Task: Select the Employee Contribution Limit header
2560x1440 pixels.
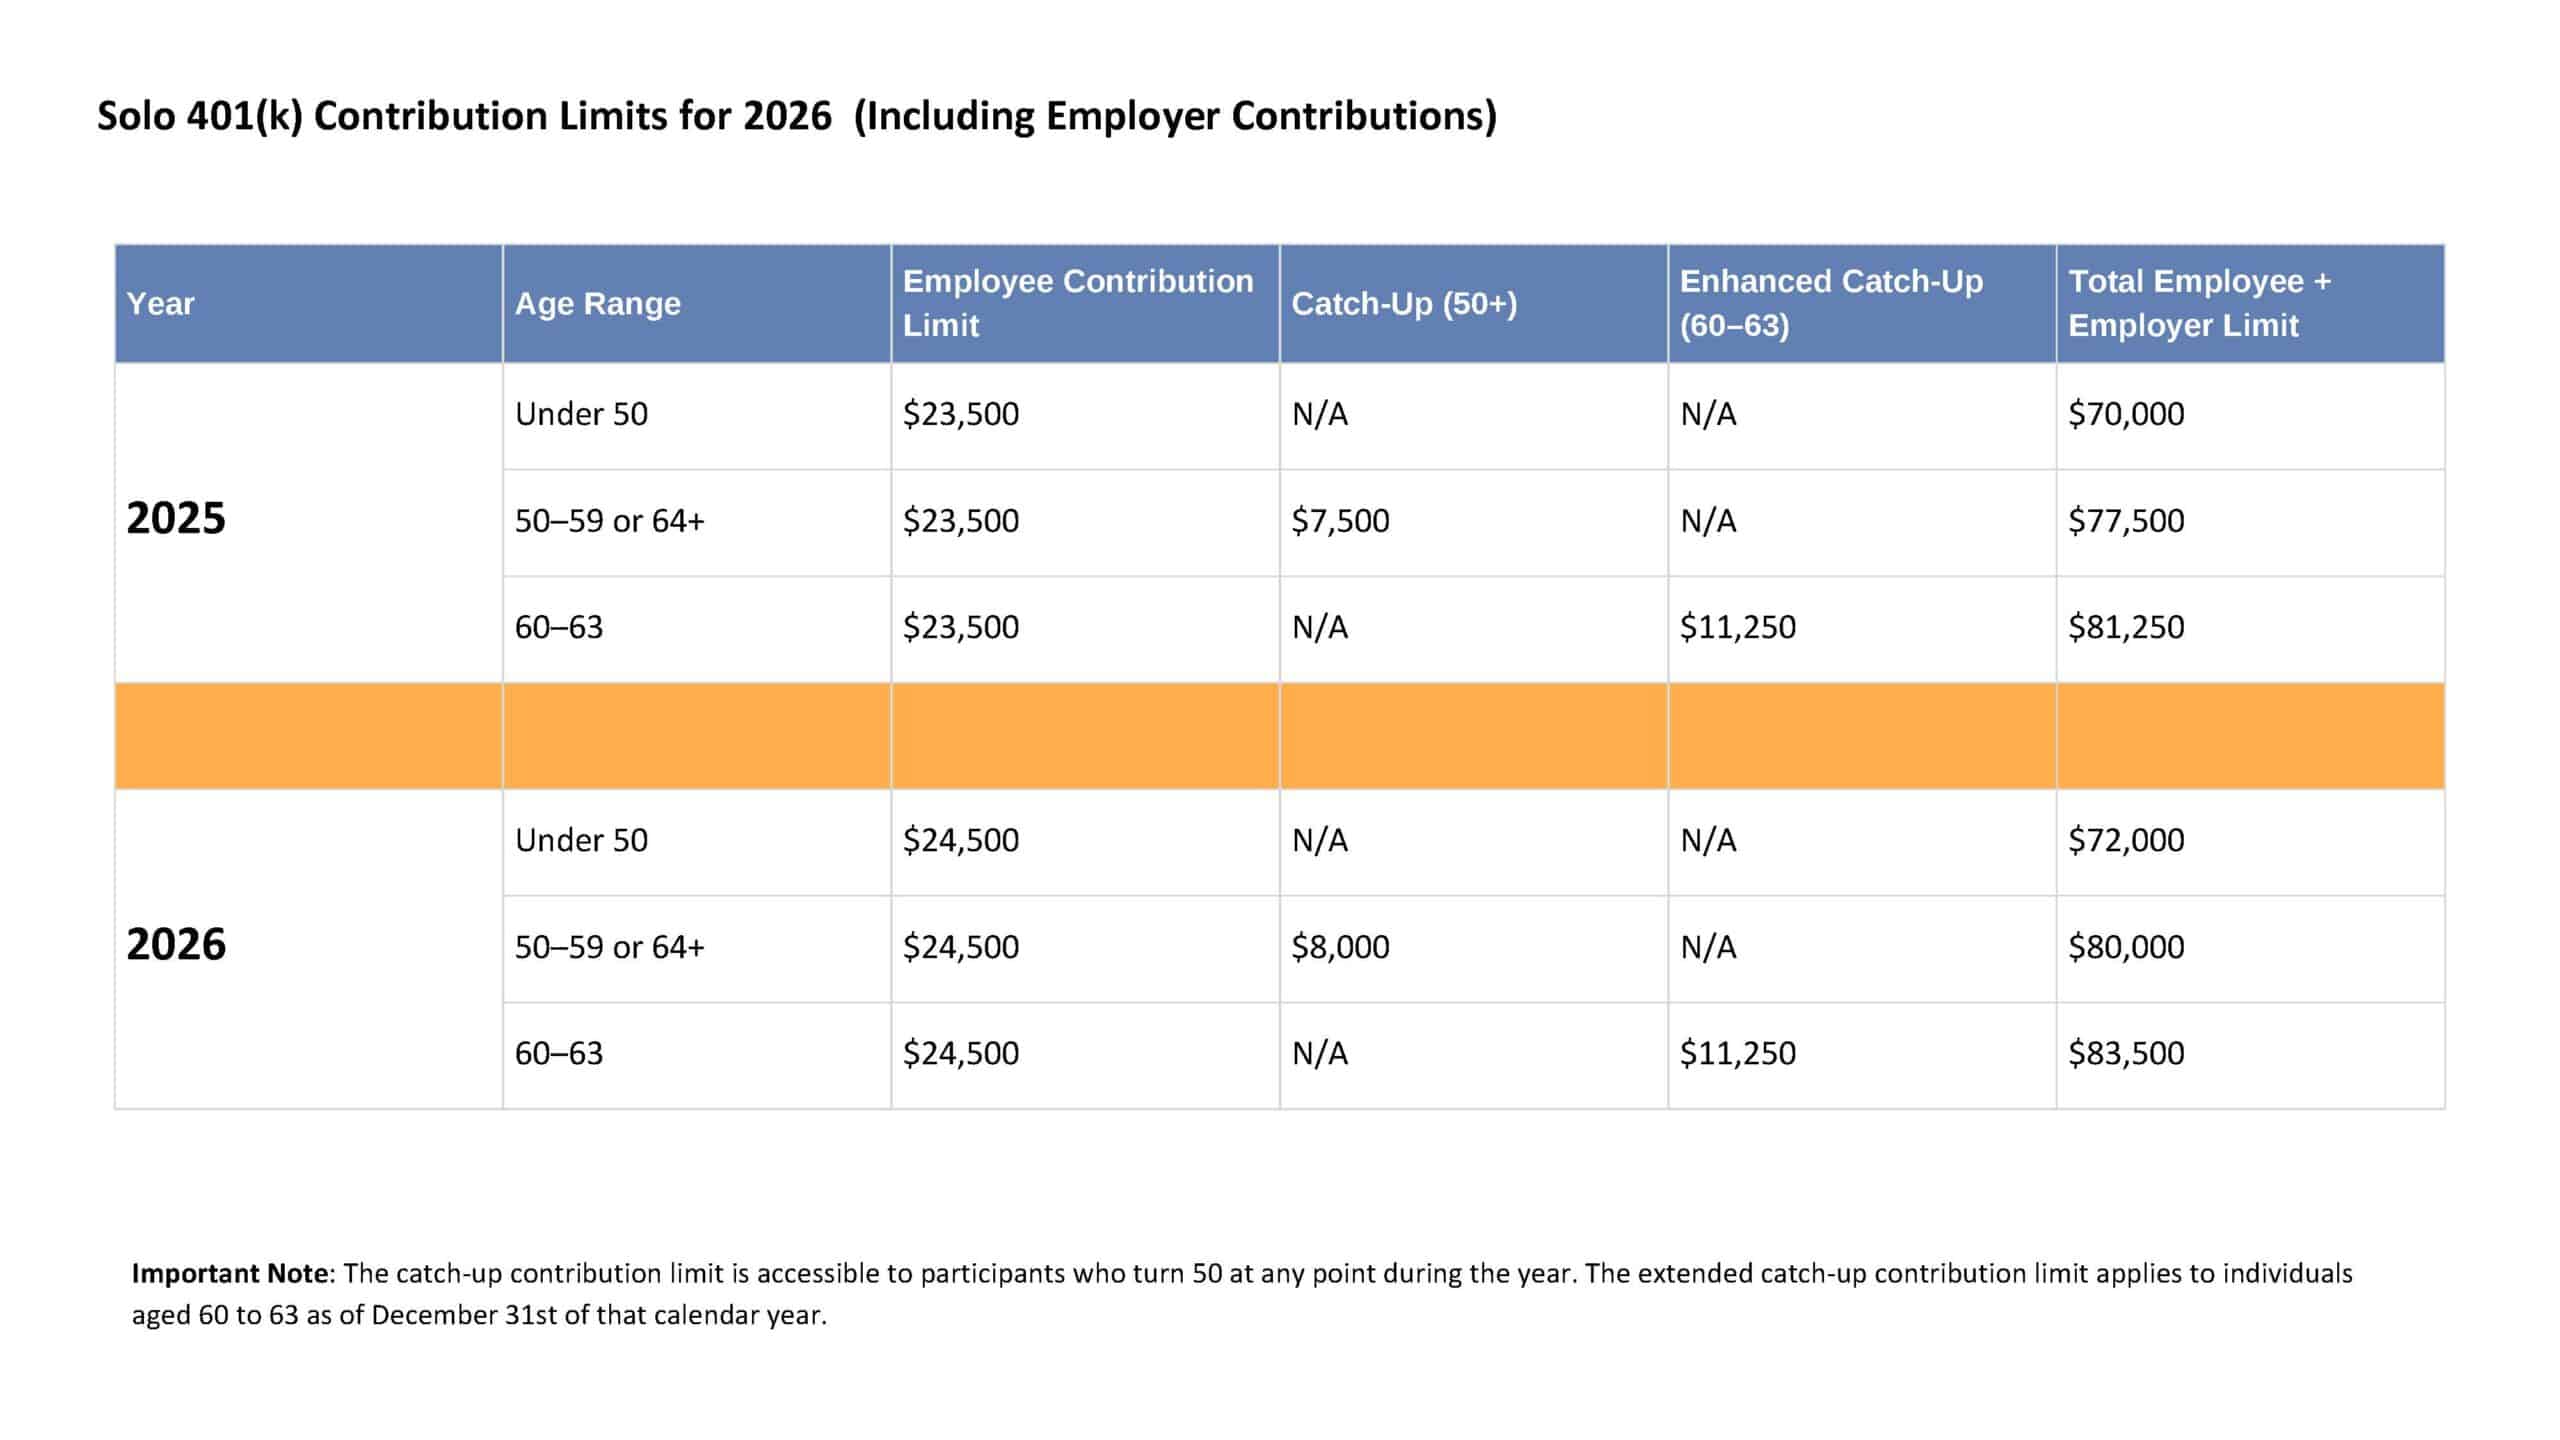Action: pos(1077,303)
